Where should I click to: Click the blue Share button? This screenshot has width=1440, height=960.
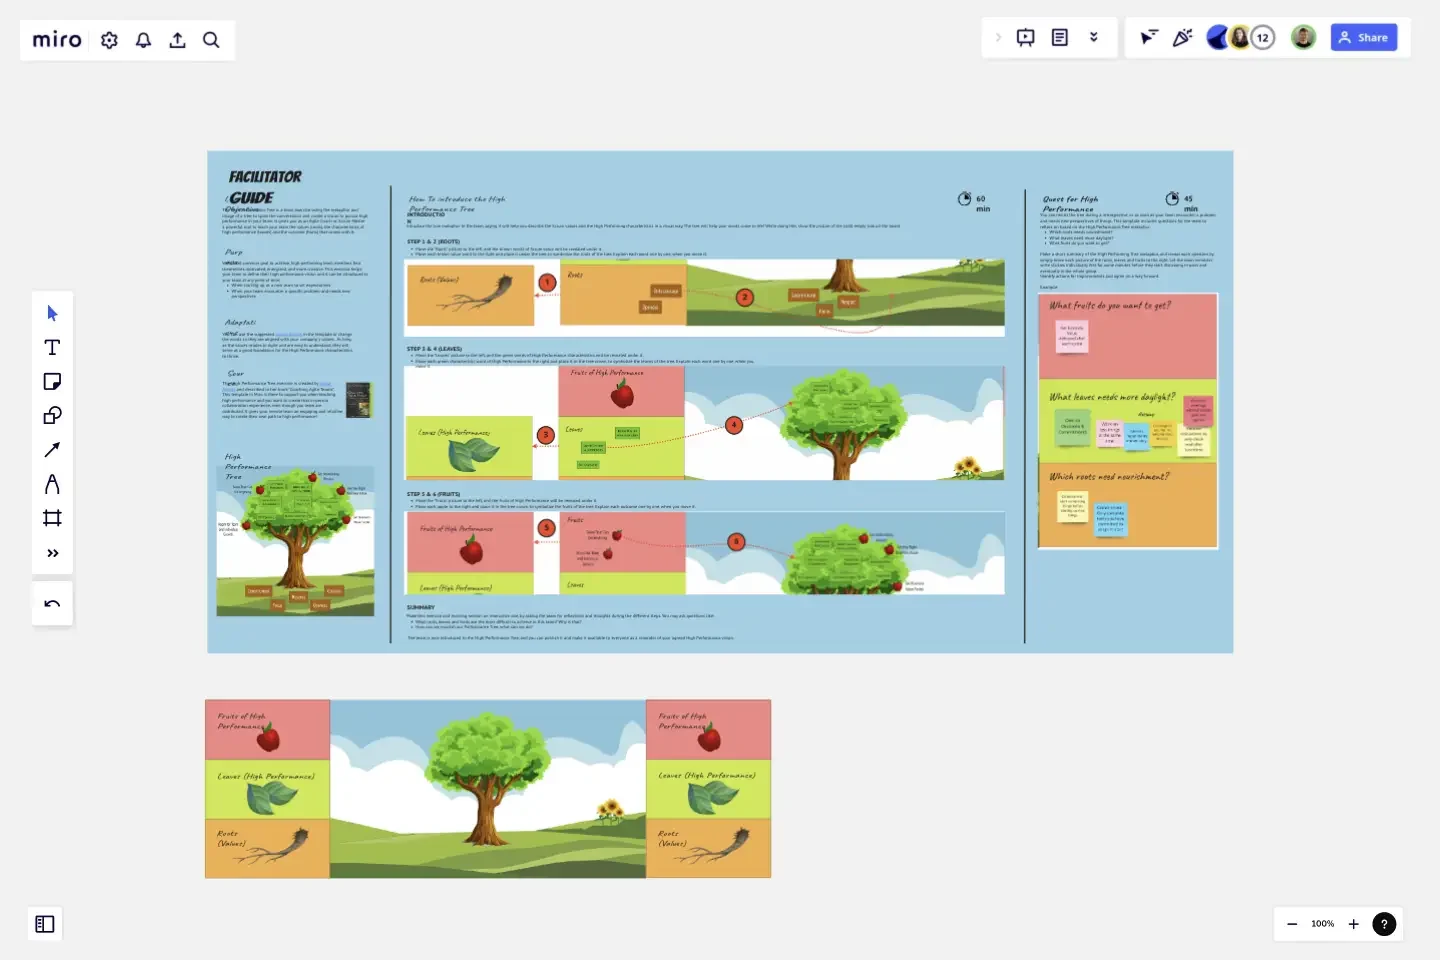[x=1364, y=38]
